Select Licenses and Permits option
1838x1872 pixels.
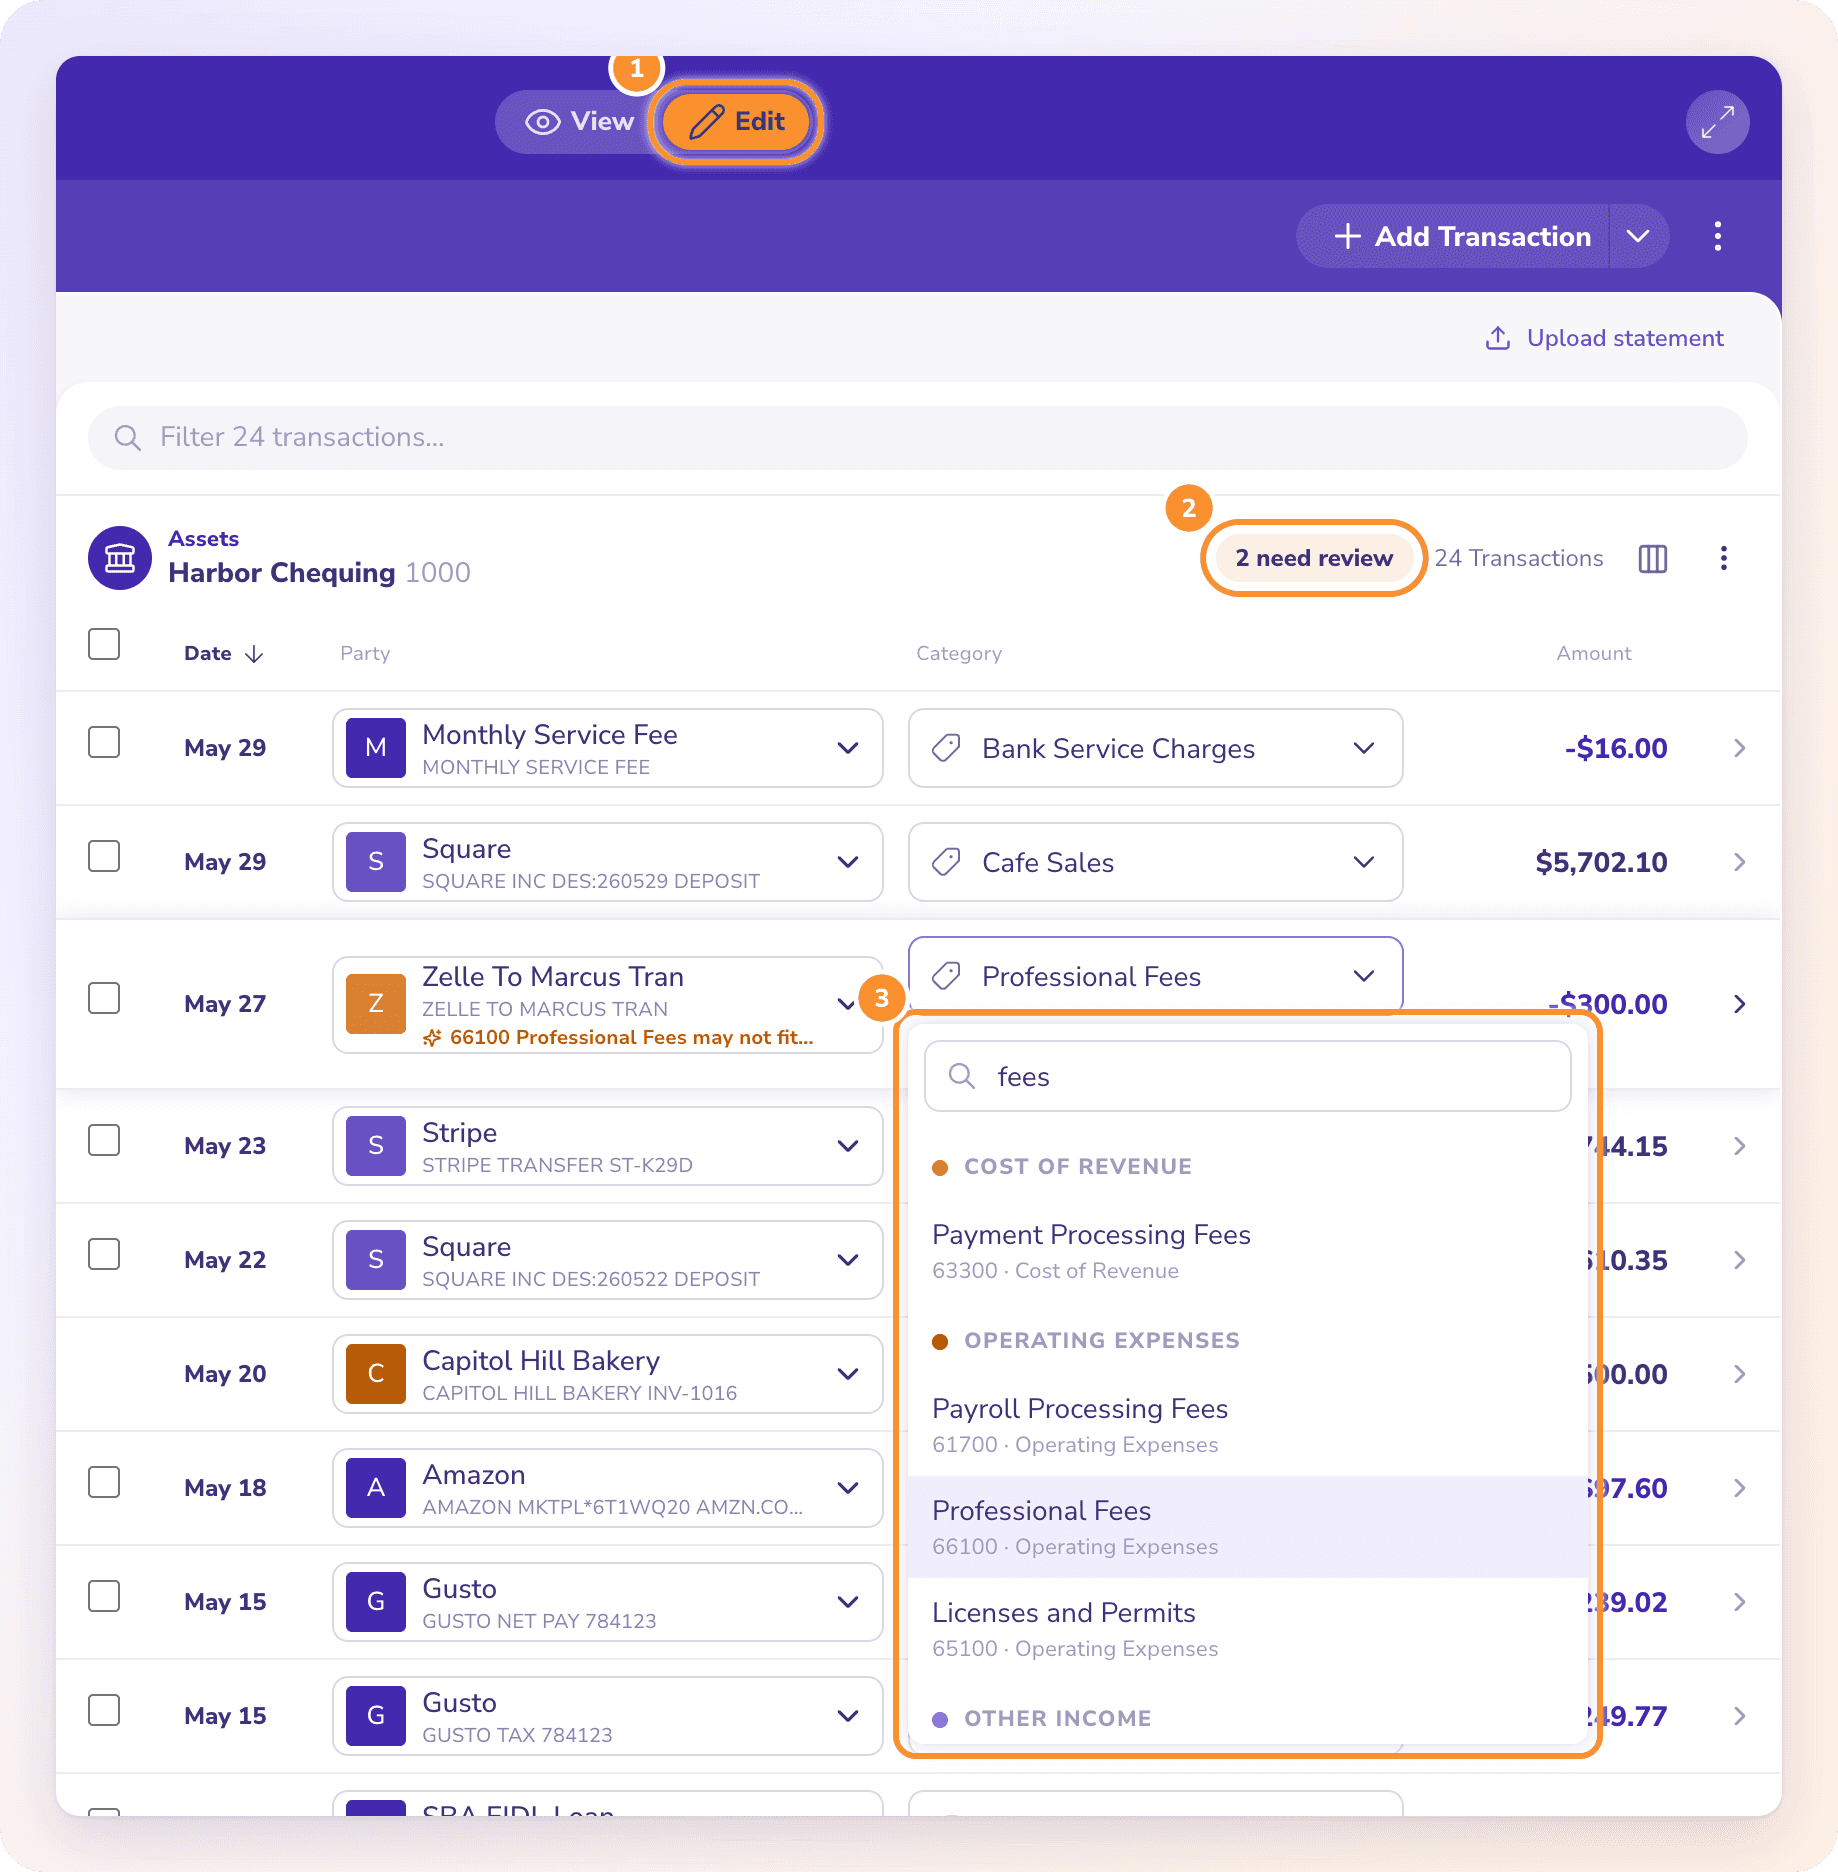pos(1247,1629)
